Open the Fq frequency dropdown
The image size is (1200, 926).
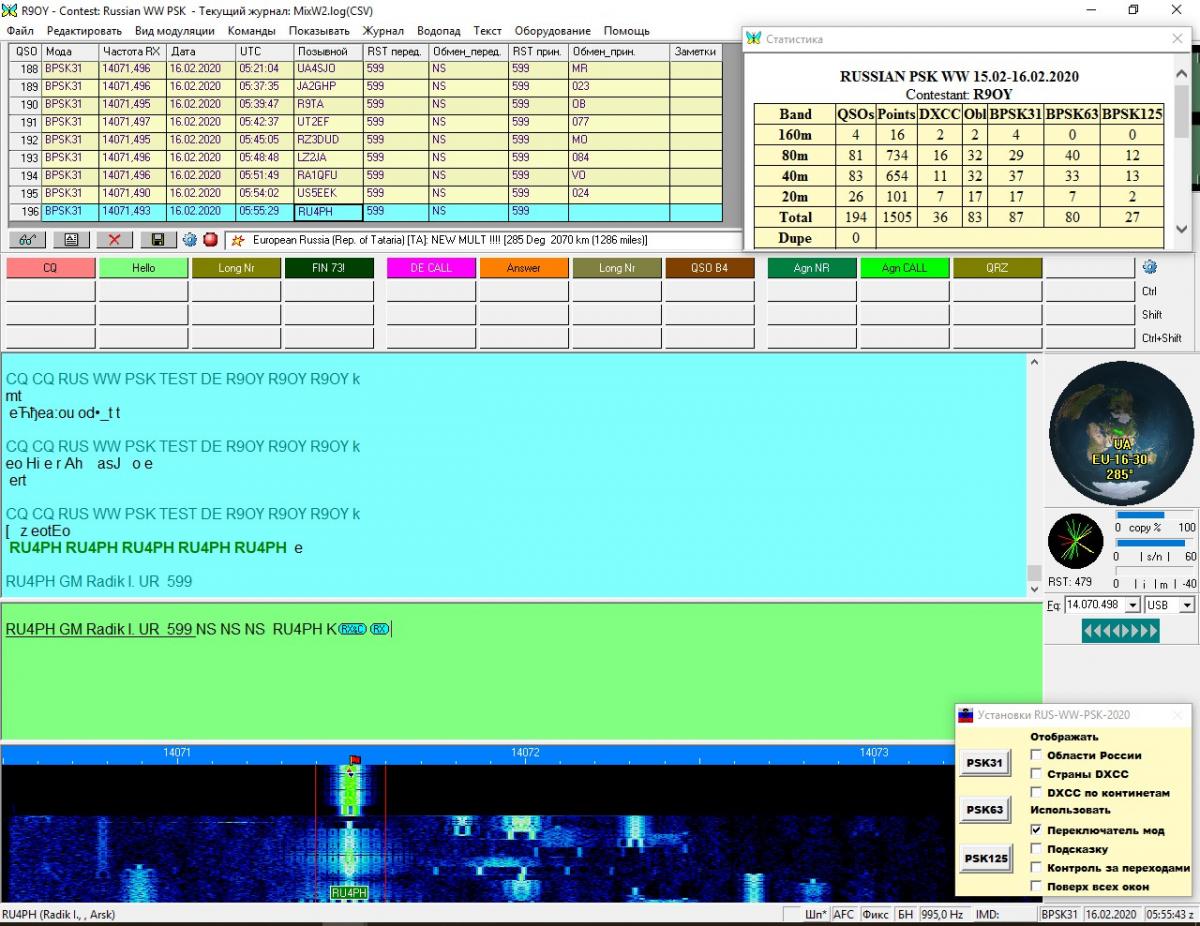[x=1132, y=605]
